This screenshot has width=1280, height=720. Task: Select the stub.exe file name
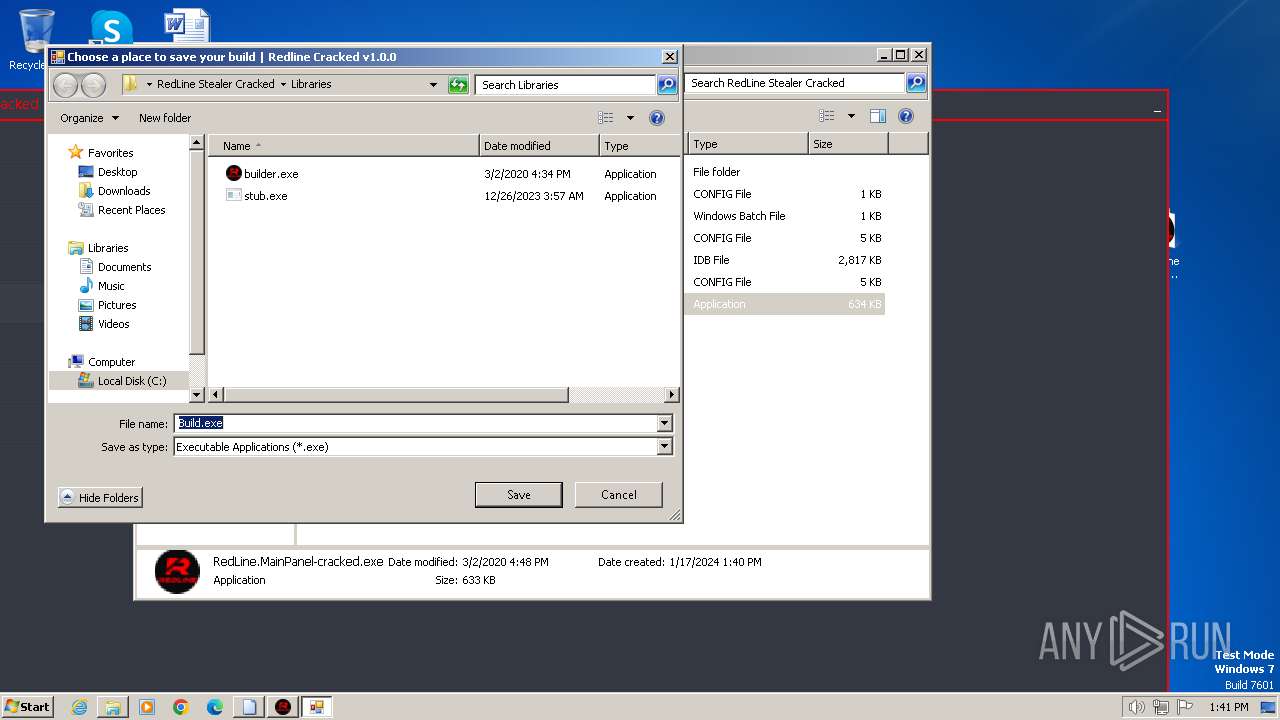[266, 196]
